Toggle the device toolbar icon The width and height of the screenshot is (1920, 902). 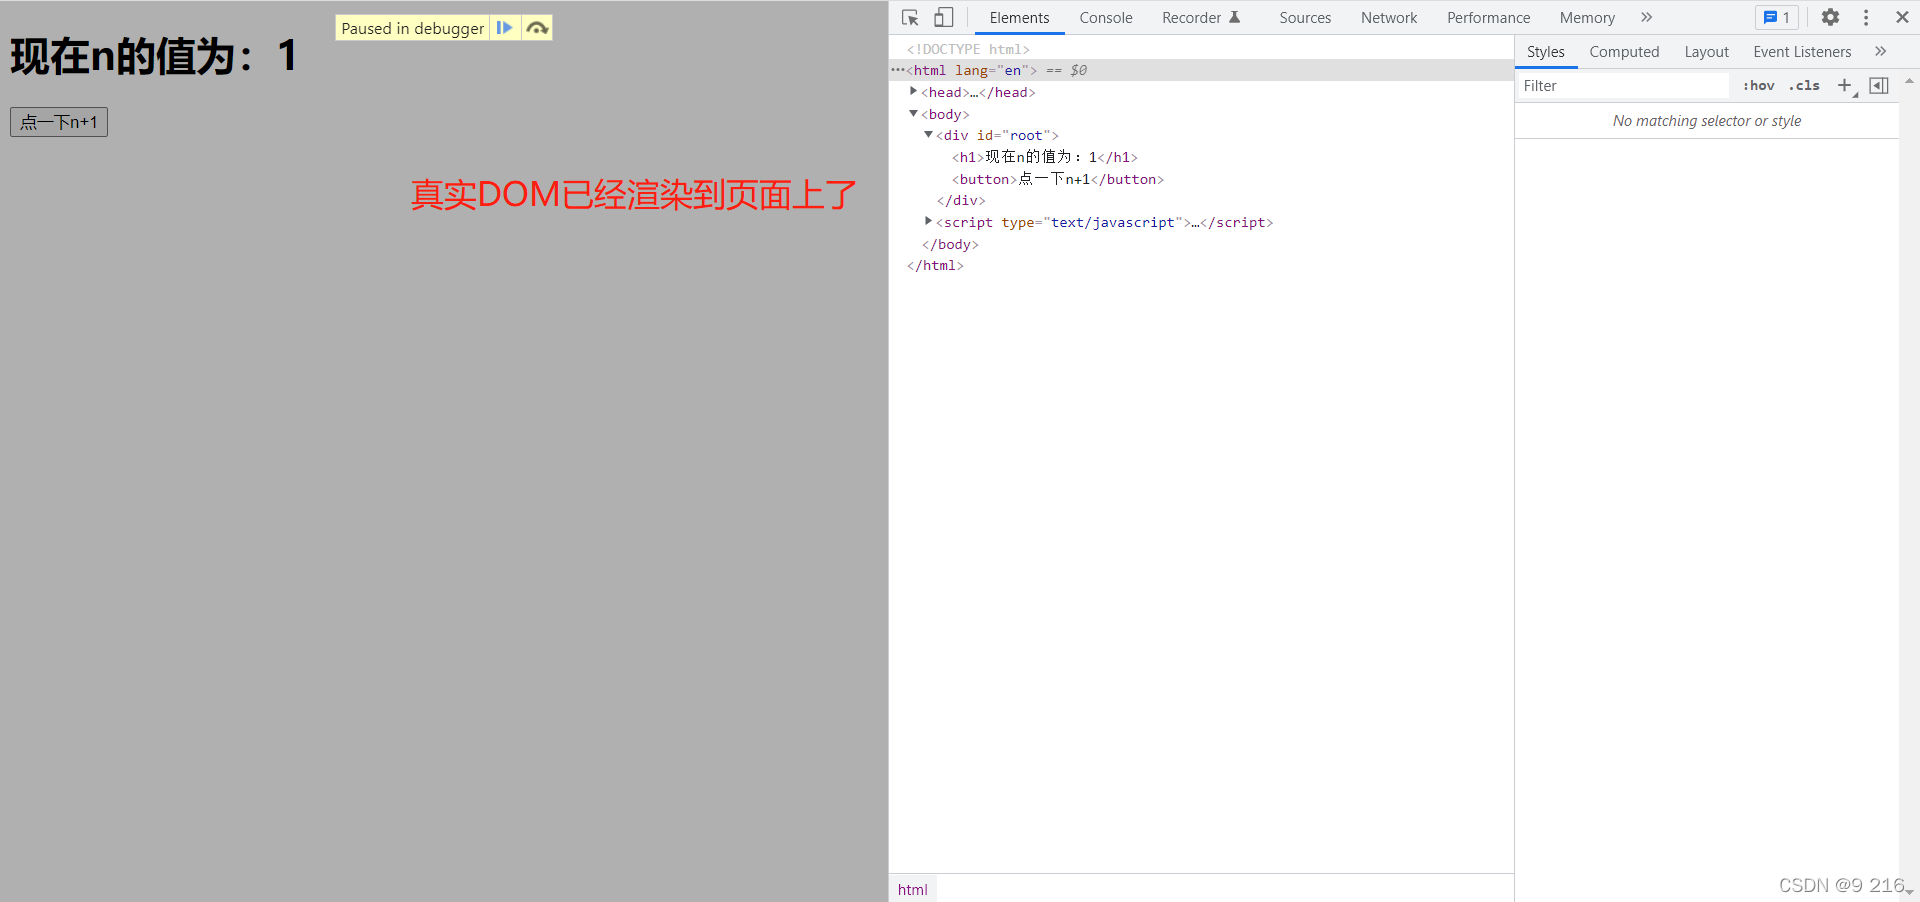pyautogui.click(x=944, y=17)
